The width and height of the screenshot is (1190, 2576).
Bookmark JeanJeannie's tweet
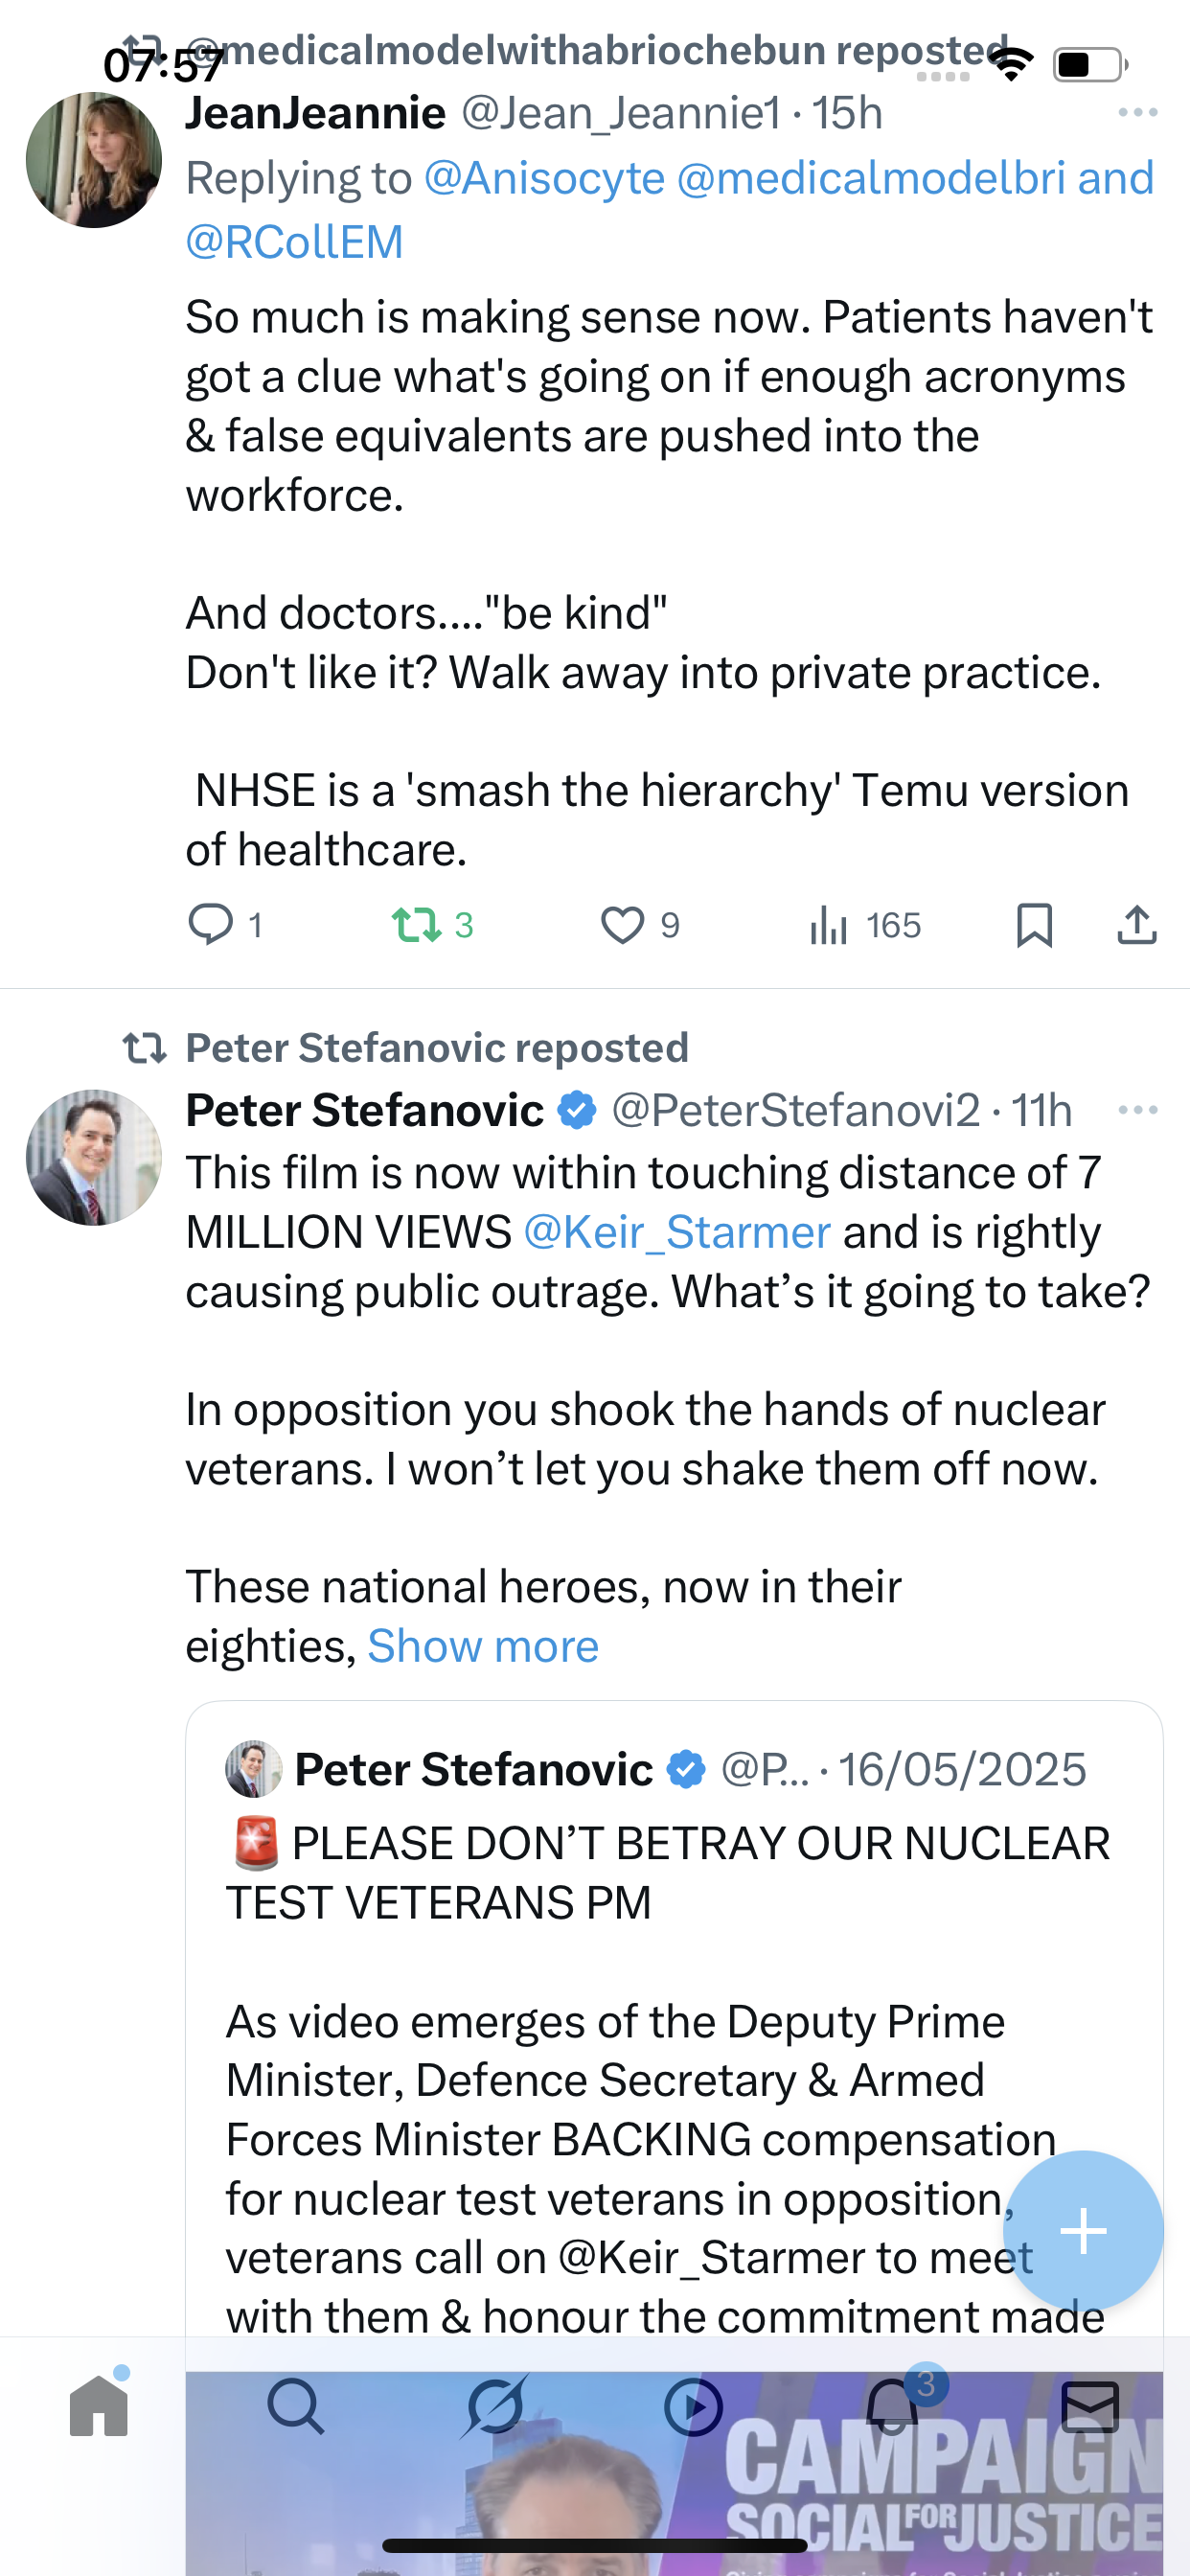1034,924
